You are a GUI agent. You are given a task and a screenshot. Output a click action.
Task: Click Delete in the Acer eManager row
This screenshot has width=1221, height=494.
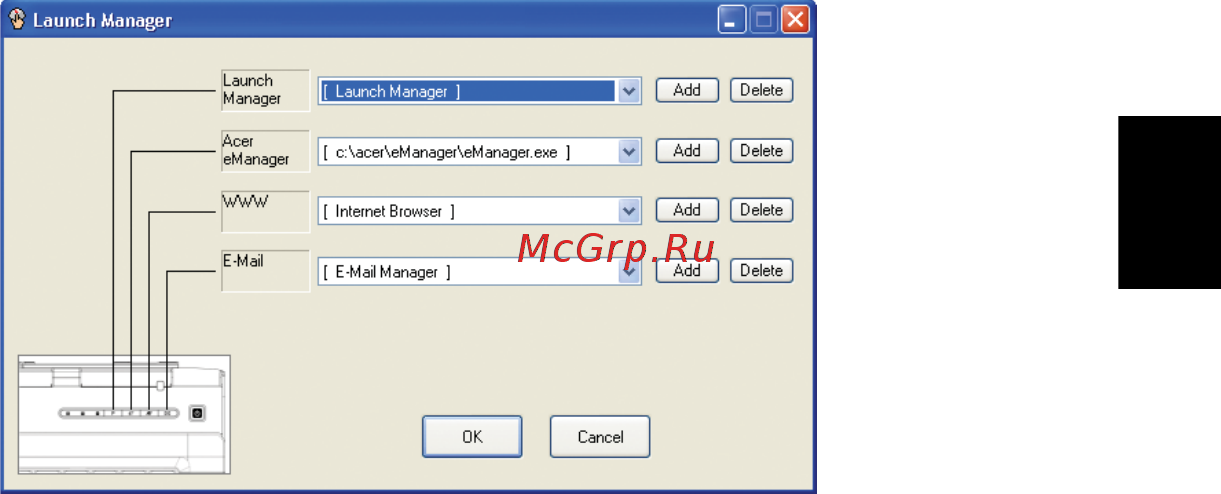(x=761, y=151)
